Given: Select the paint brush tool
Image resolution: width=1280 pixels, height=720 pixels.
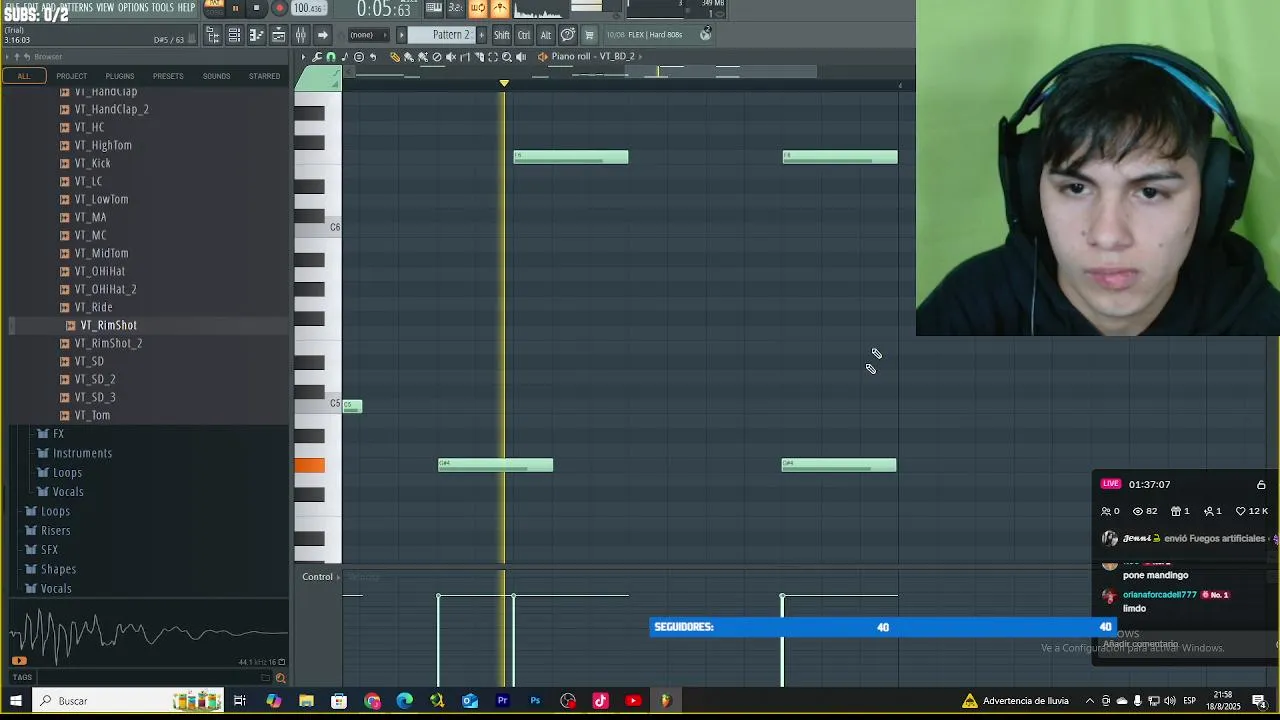Looking at the screenshot, I should pyautogui.click(x=408, y=57).
